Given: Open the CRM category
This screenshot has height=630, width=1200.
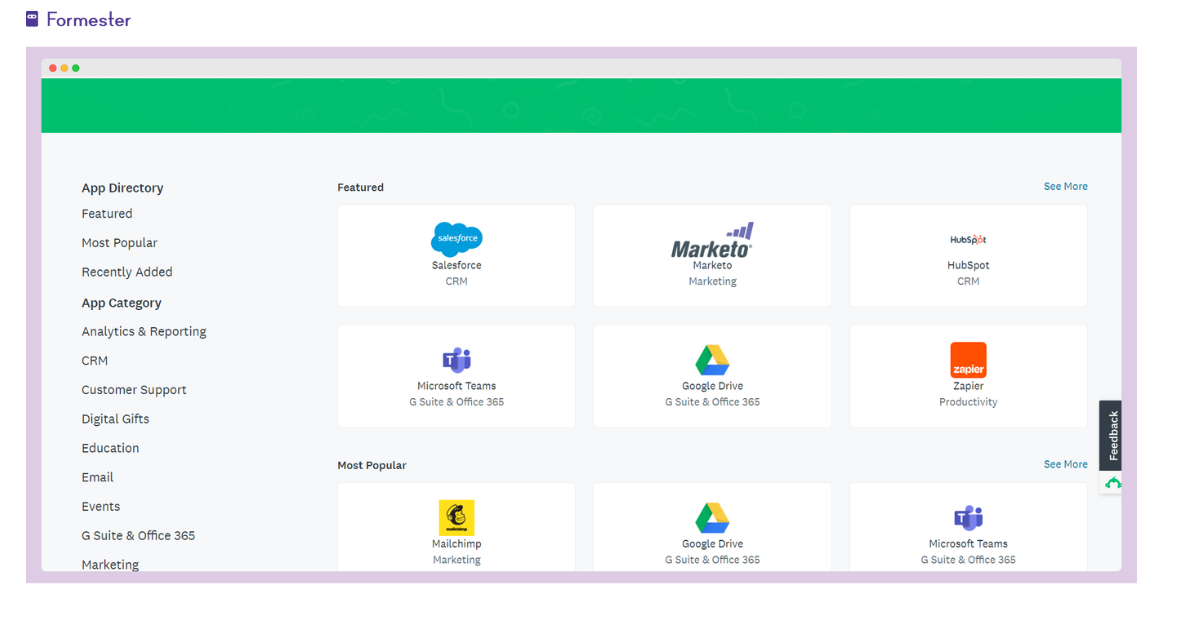Looking at the screenshot, I should pyautogui.click(x=94, y=360).
